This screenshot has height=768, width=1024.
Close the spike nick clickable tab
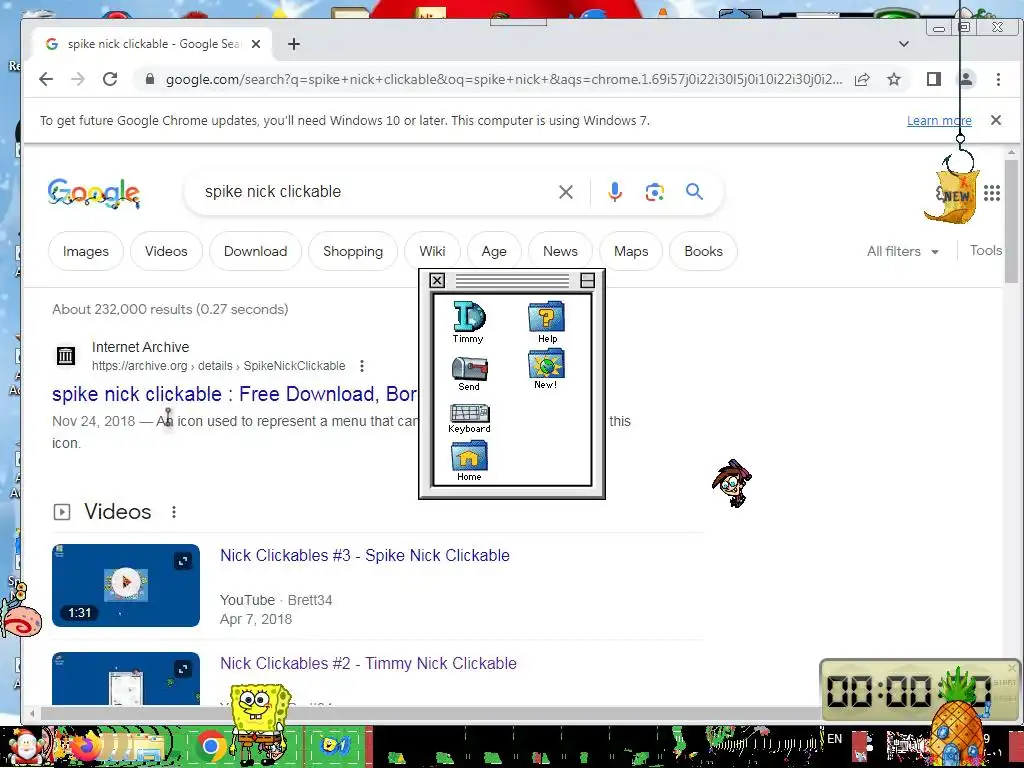256,44
